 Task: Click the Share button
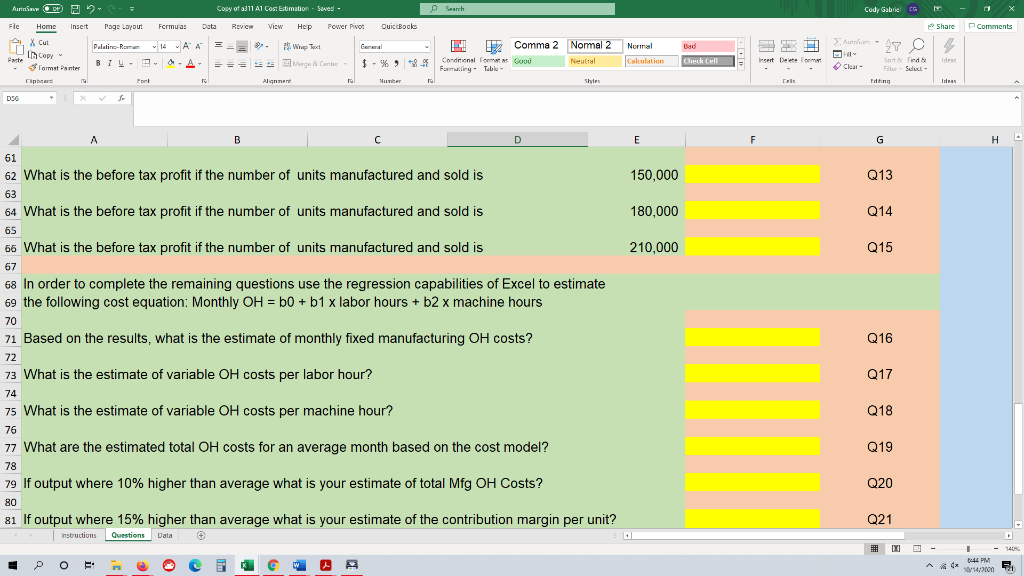coord(941,26)
